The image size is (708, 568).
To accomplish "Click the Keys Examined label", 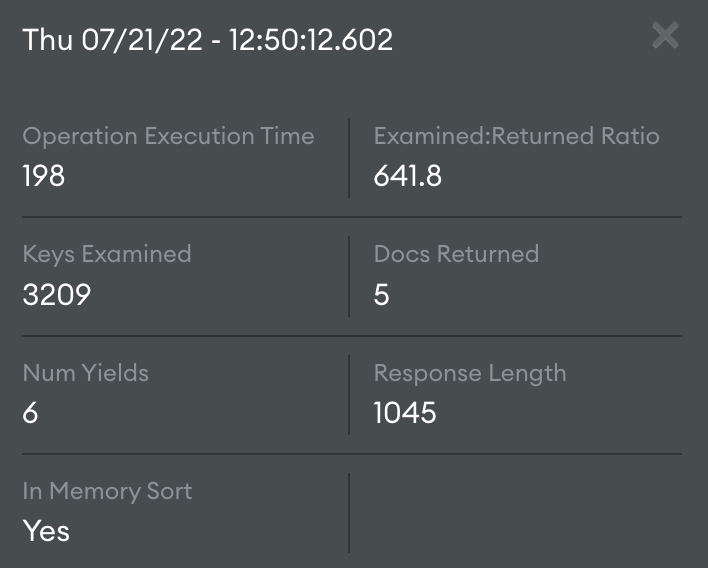I will click(107, 254).
